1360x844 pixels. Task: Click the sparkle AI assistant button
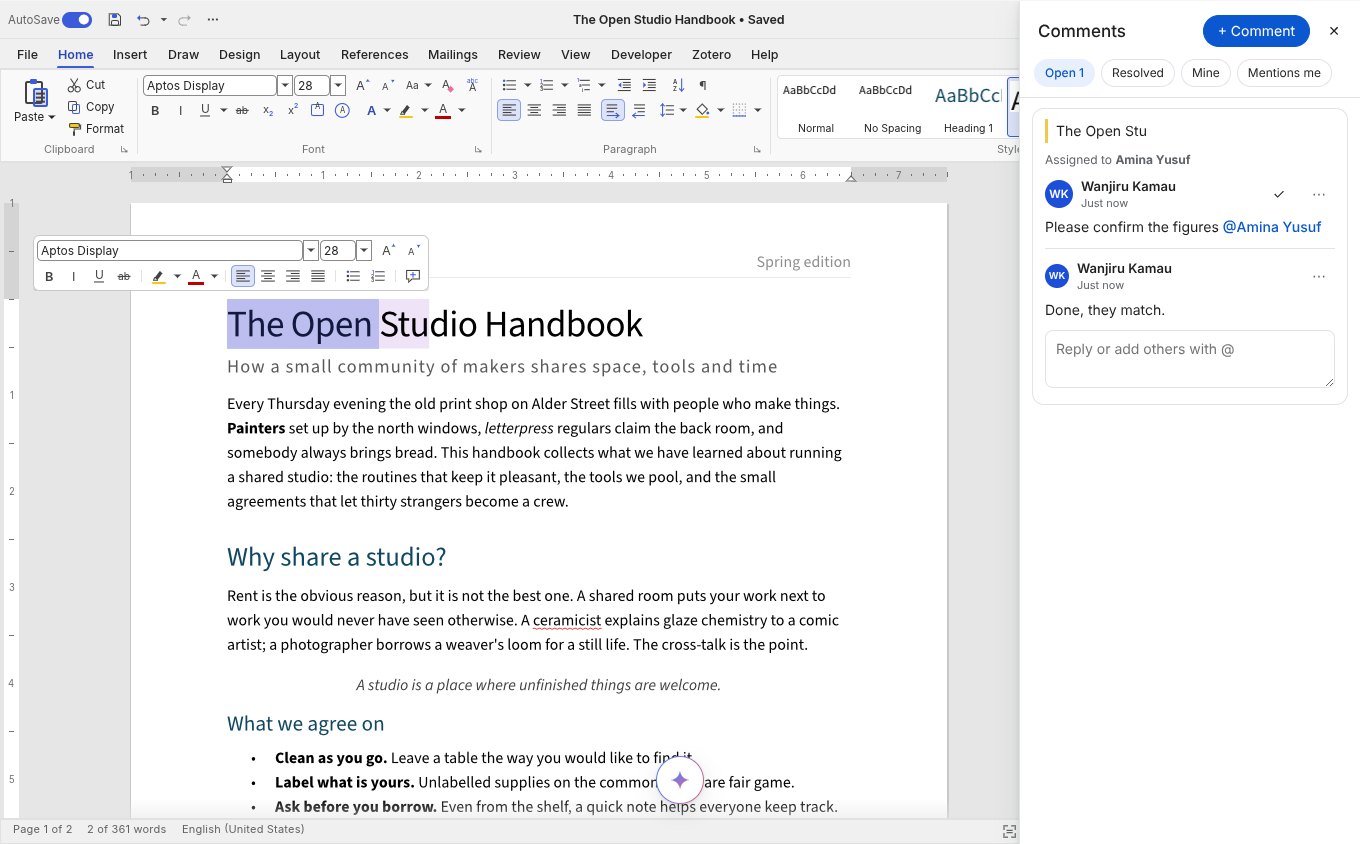(x=680, y=780)
